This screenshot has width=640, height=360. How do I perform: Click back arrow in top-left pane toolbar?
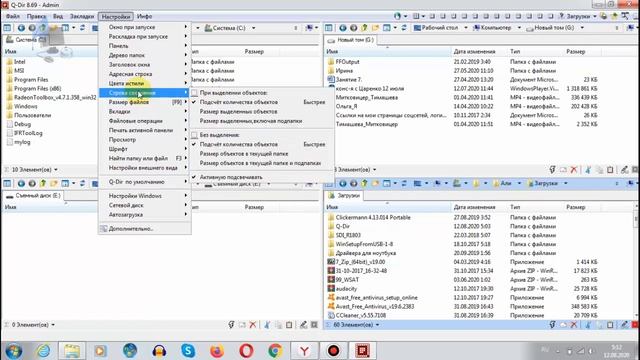point(21,28)
